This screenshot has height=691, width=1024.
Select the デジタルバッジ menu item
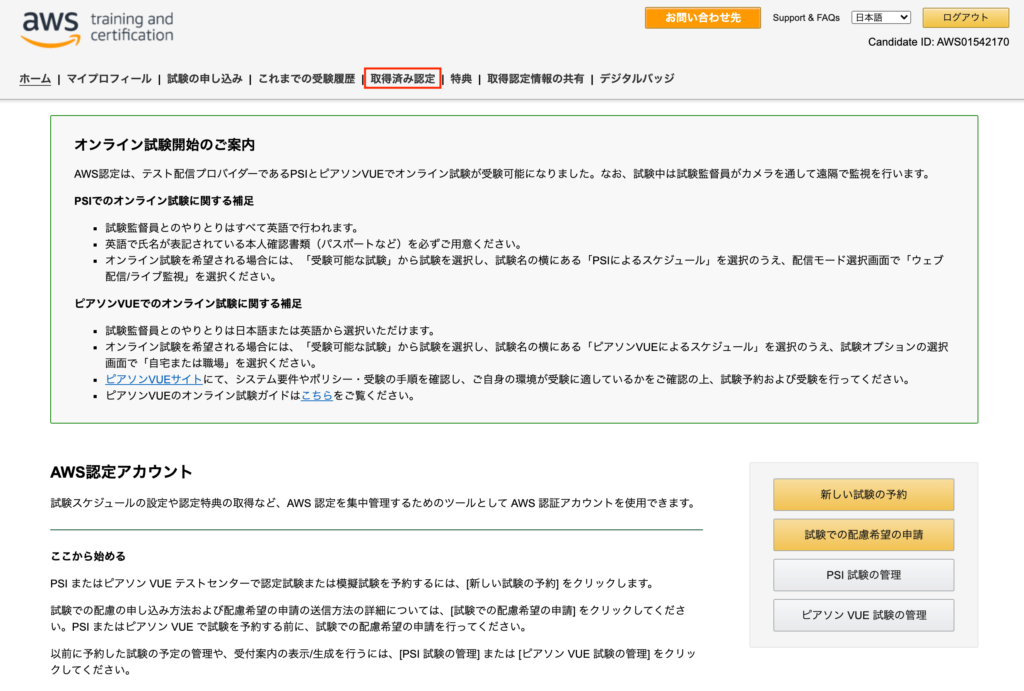[637, 79]
